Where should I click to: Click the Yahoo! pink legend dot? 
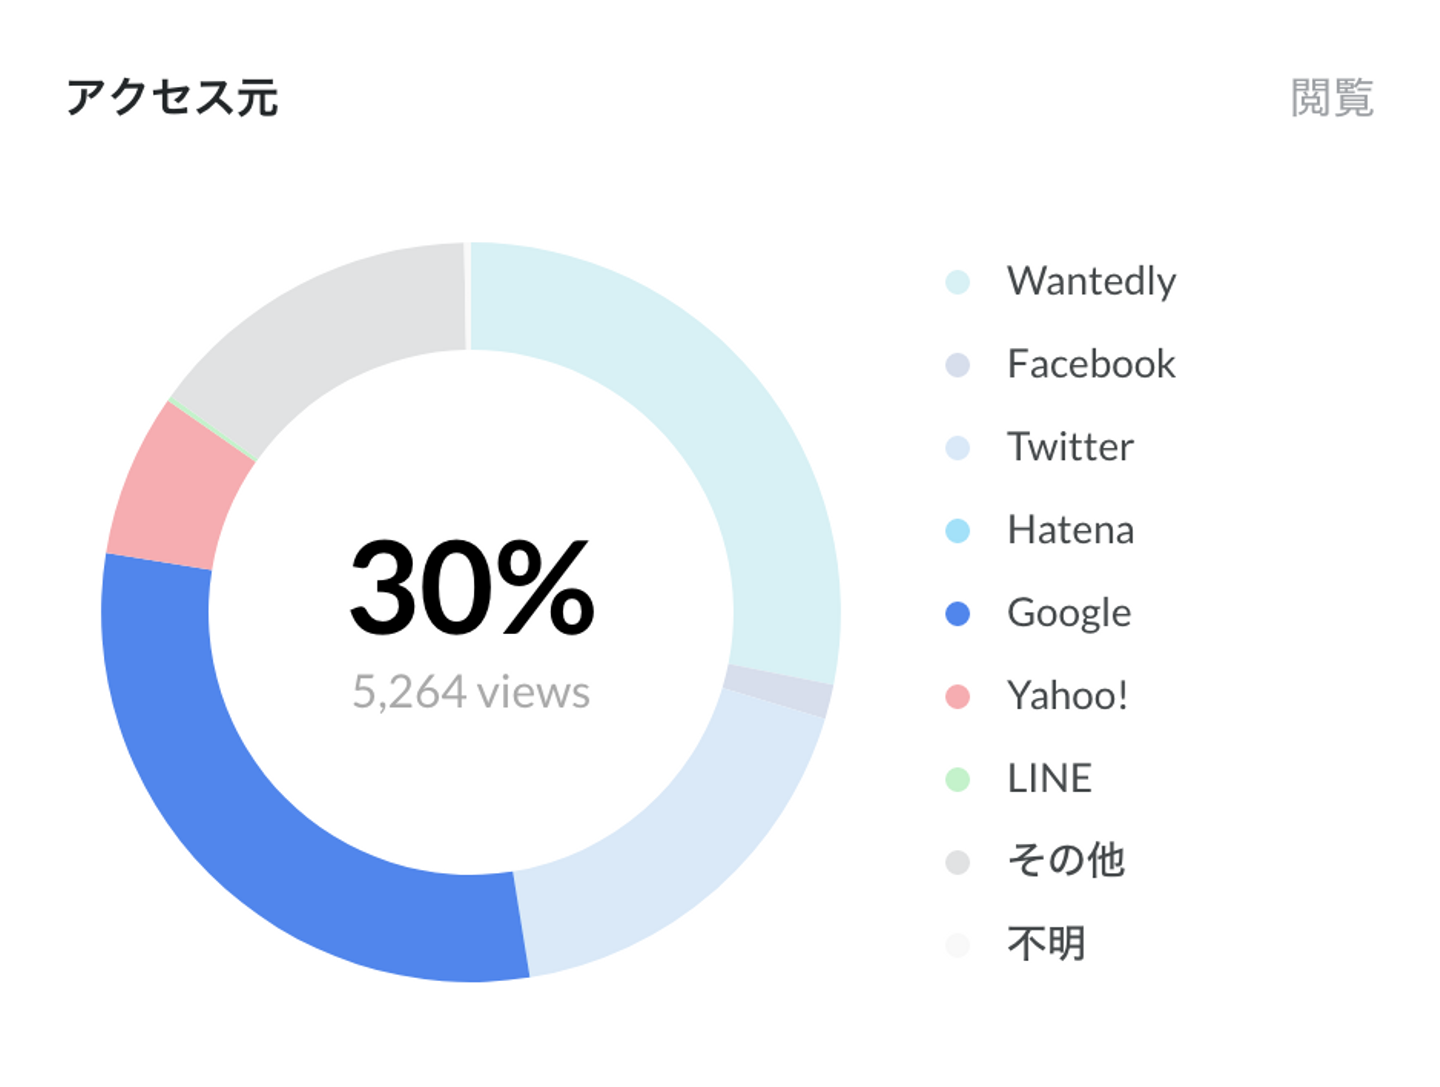tap(957, 697)
